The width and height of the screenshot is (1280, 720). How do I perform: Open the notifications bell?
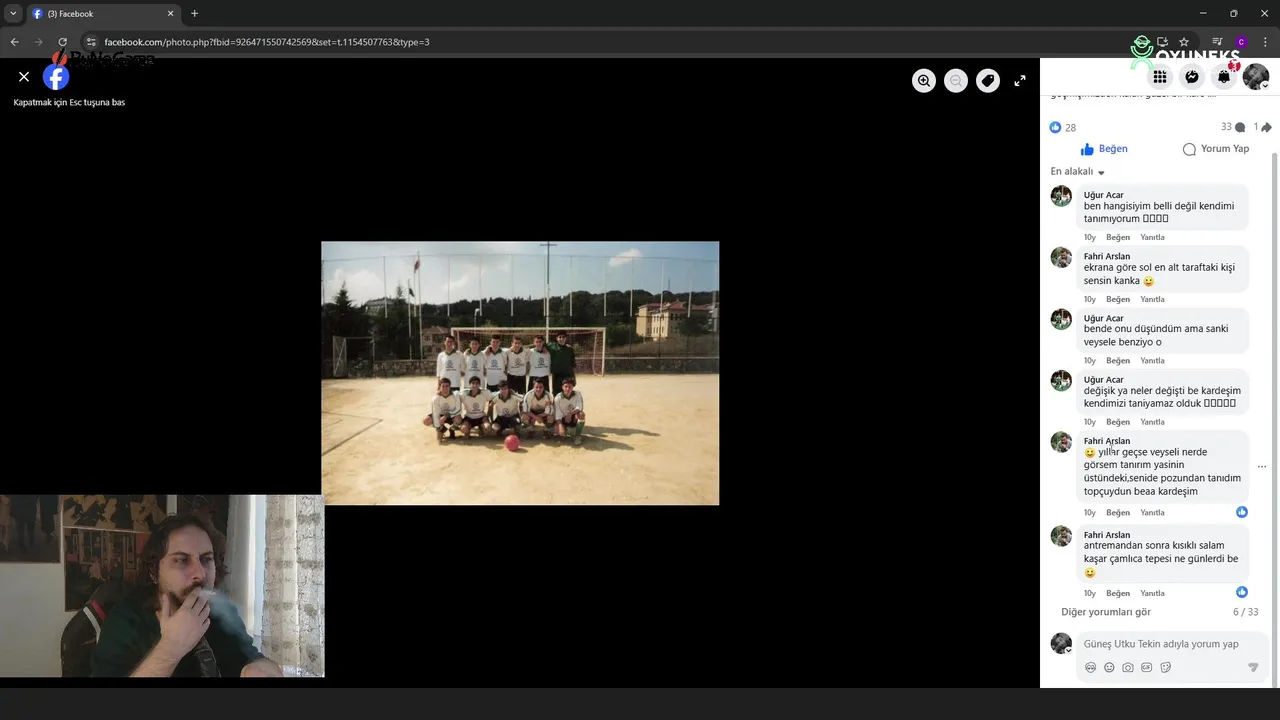(x=1224, y=77)
